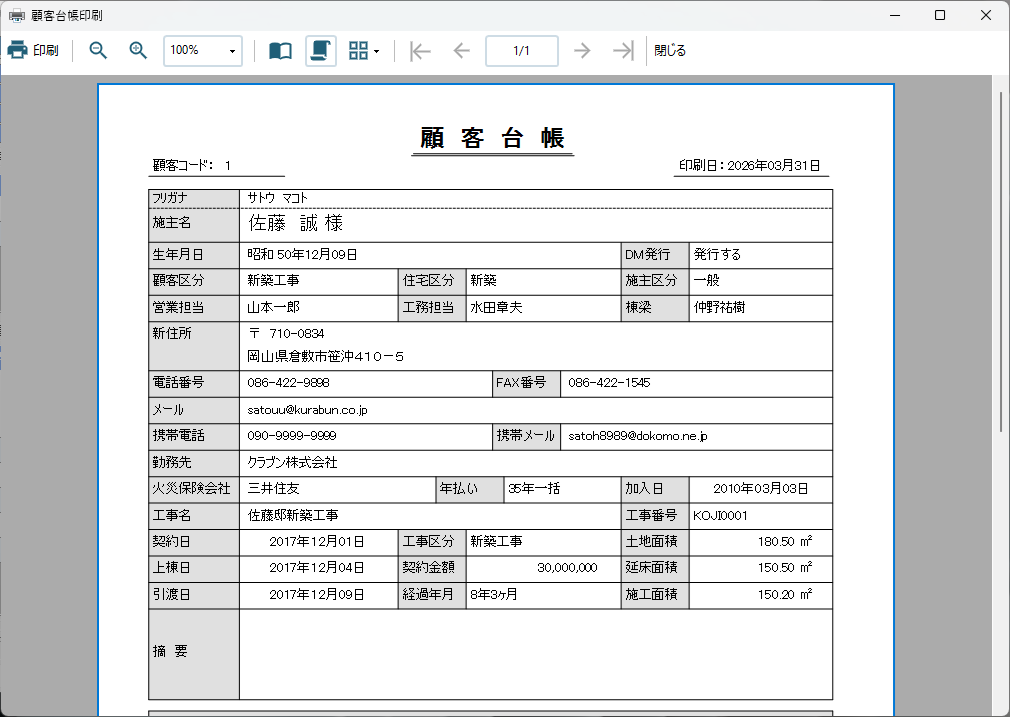
Task: Click the printer icon to print
Action: point(17,50)
